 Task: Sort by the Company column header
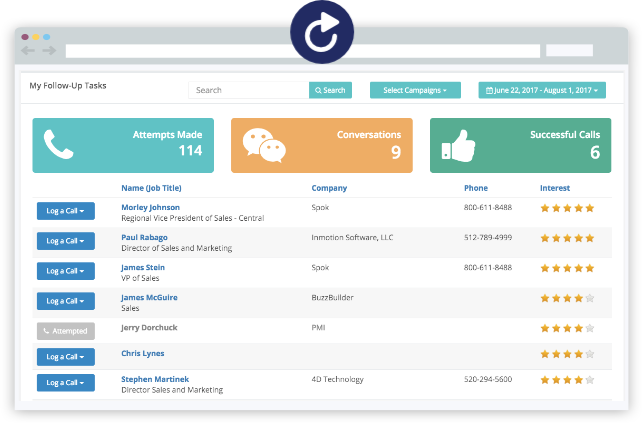coord(329,188)
